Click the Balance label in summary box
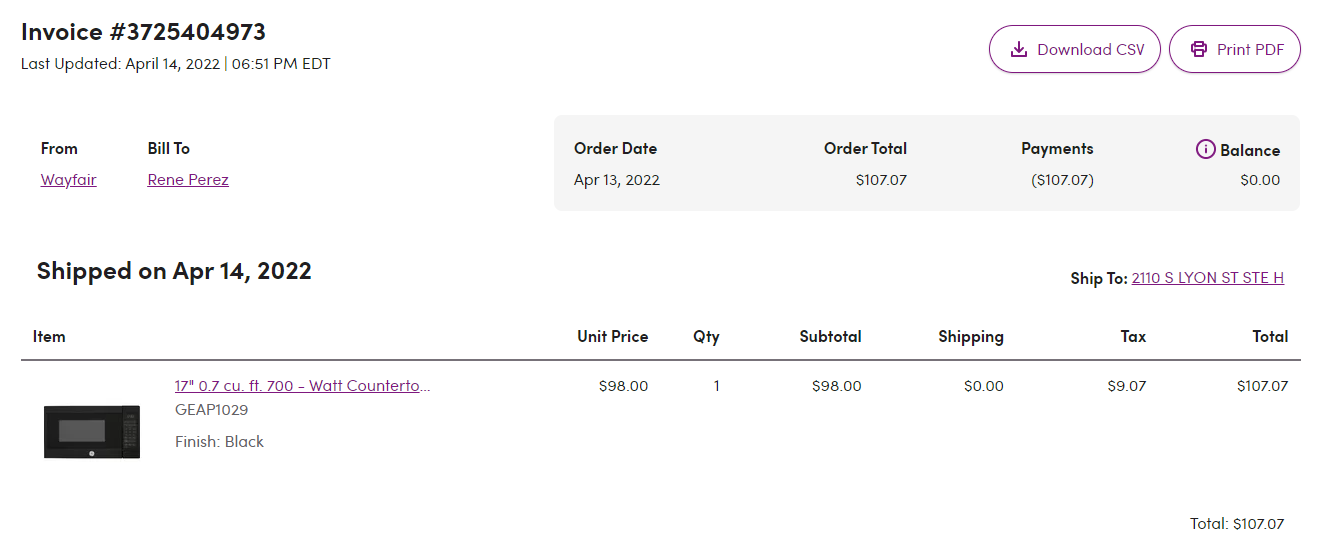 coord(1250,150)
